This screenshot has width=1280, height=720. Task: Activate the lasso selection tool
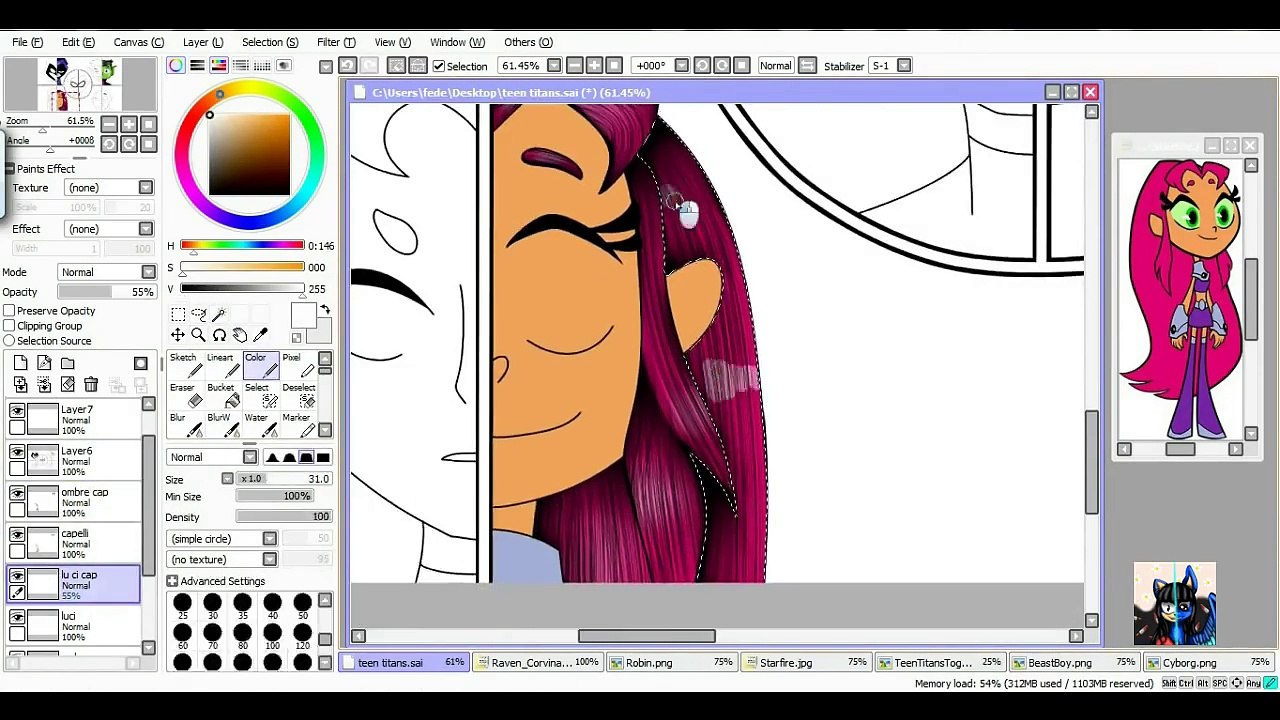(x=198, y=314)
